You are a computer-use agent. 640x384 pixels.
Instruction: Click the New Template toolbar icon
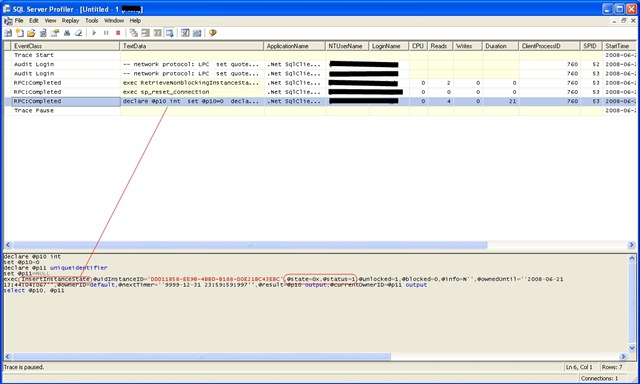[20, 33]
